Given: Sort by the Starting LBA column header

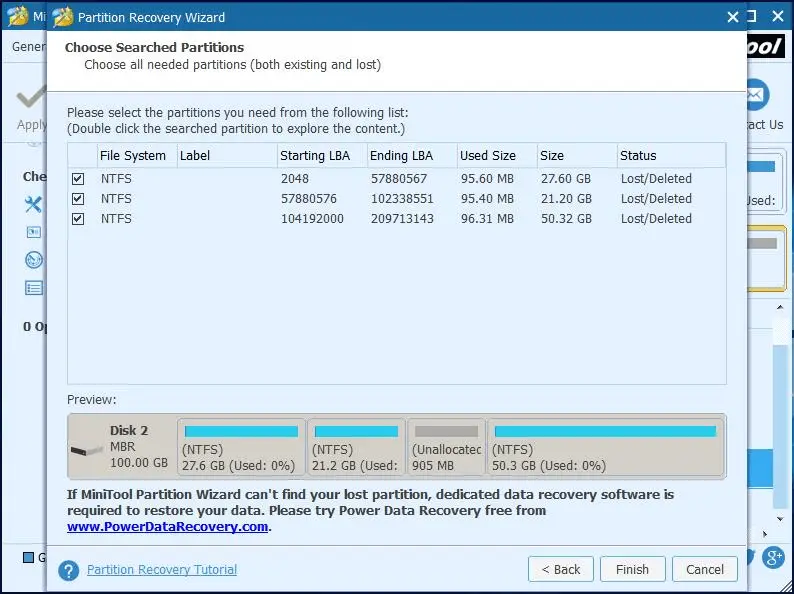Looking at the screenshot, I should pyautogui.click(x=322, y=155).
